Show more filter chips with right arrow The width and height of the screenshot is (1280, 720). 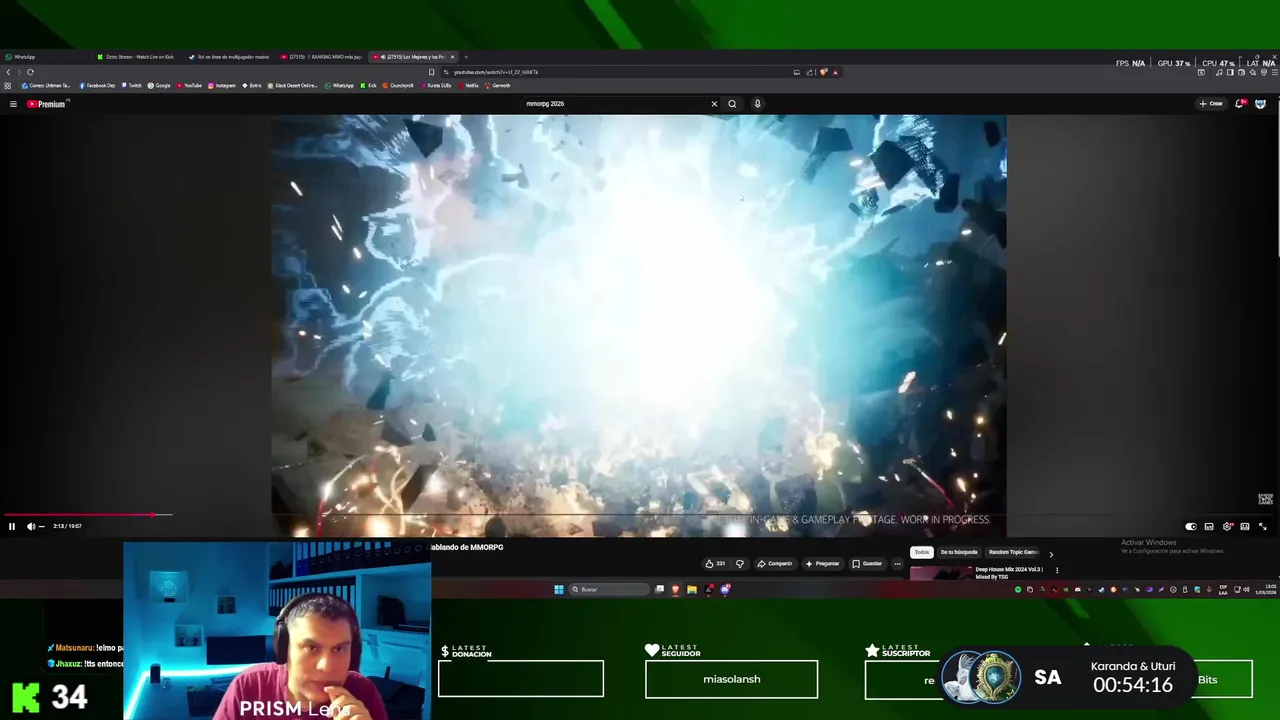coord(1051,554)
